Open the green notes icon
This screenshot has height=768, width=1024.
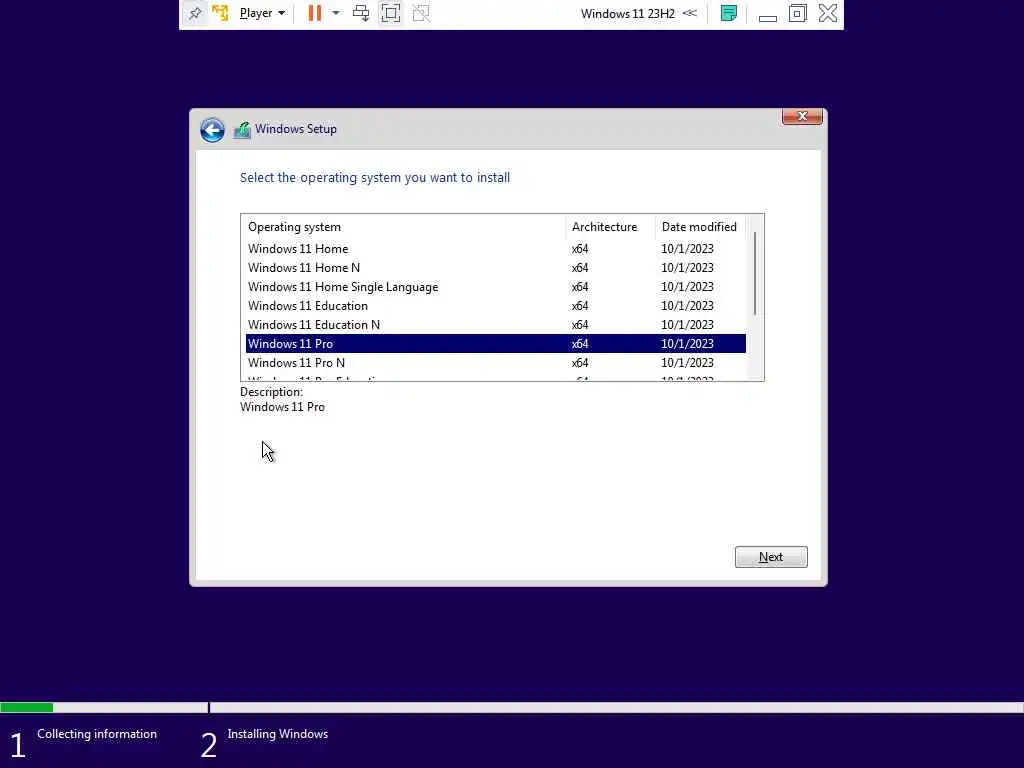(729, 13)
